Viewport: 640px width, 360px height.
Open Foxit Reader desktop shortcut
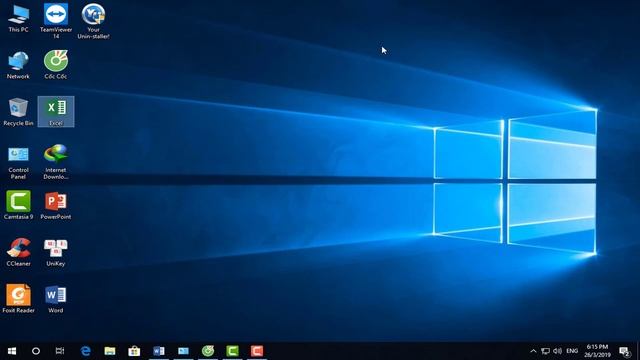point(18,299)
